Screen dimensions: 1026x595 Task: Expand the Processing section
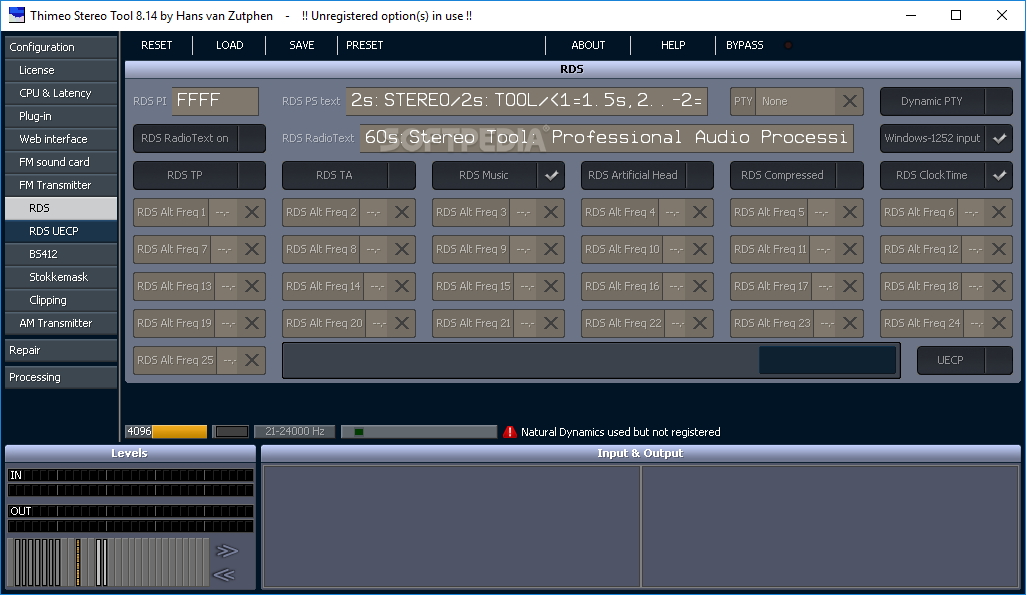click(x=61, y=377)
